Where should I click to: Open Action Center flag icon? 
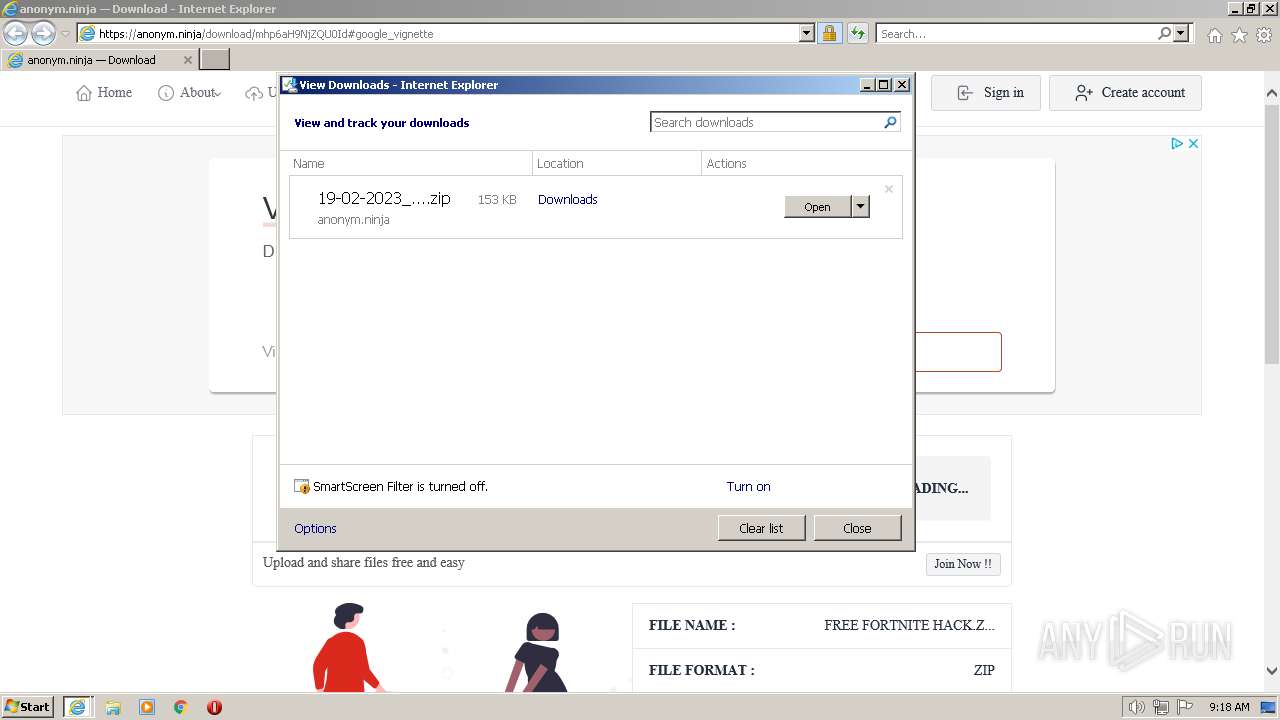tap(1185, 707)
